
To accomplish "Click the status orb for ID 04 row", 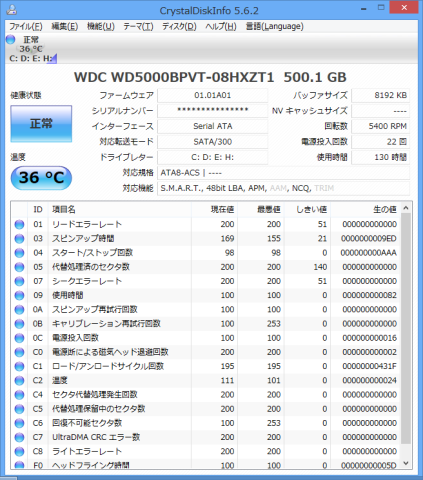I will click(x=19, y=253).
